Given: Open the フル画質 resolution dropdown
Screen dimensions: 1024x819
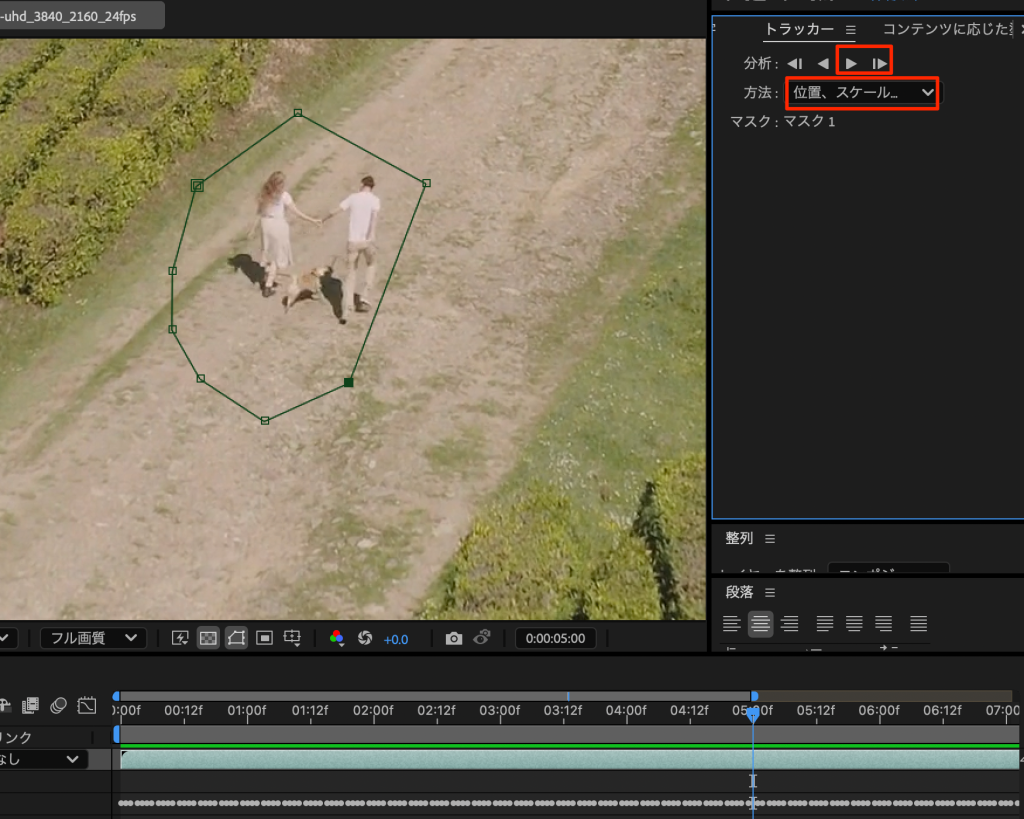Looking at the screenshot, I should 93,638.
